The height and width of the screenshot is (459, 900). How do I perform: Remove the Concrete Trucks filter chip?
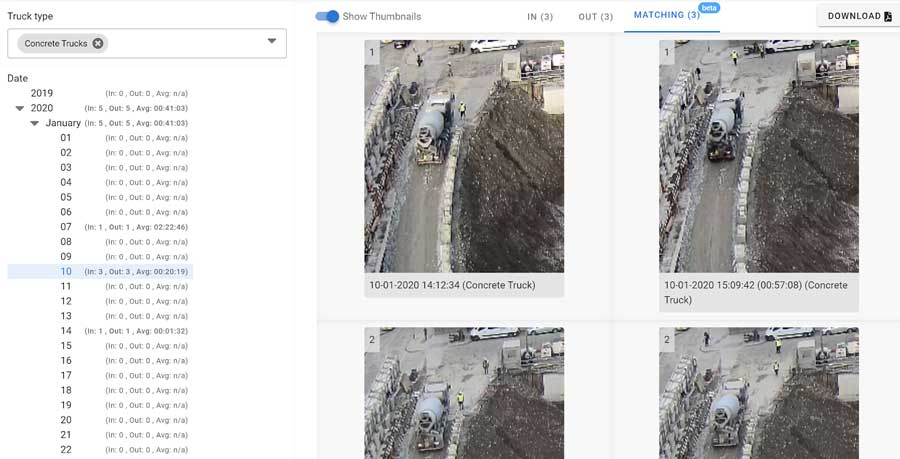pos(98,43)
